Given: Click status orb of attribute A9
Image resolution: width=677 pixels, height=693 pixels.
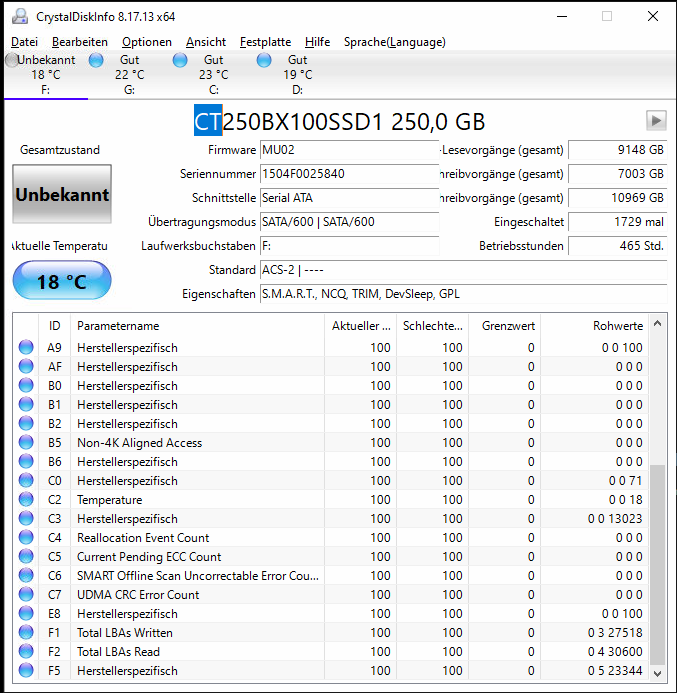Looking at the screenshot, I should (x=26, y=347).
